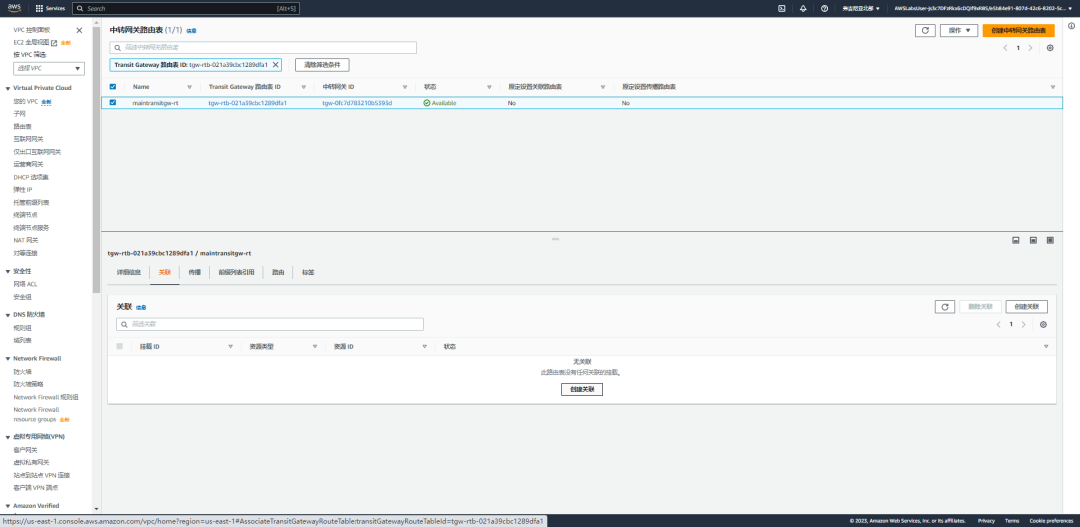Click 创建关联 button under 无关联 message
The height and width of the screenshot is (527, 1080).
tap(582, 389)
